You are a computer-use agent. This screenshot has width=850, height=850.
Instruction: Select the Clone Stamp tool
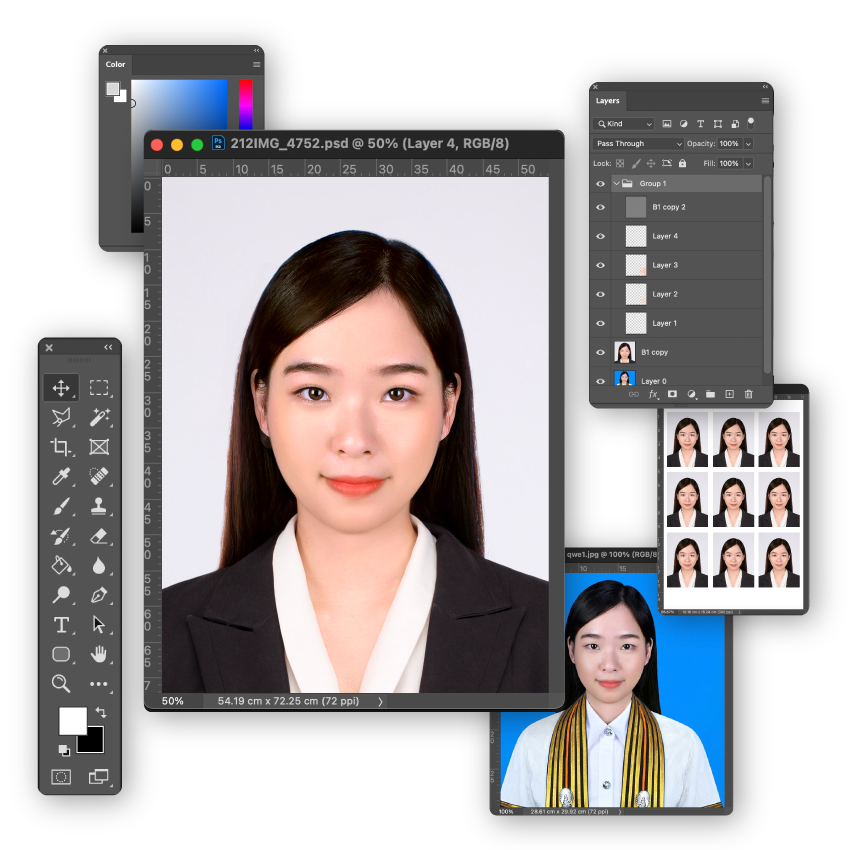coord(99,506)
